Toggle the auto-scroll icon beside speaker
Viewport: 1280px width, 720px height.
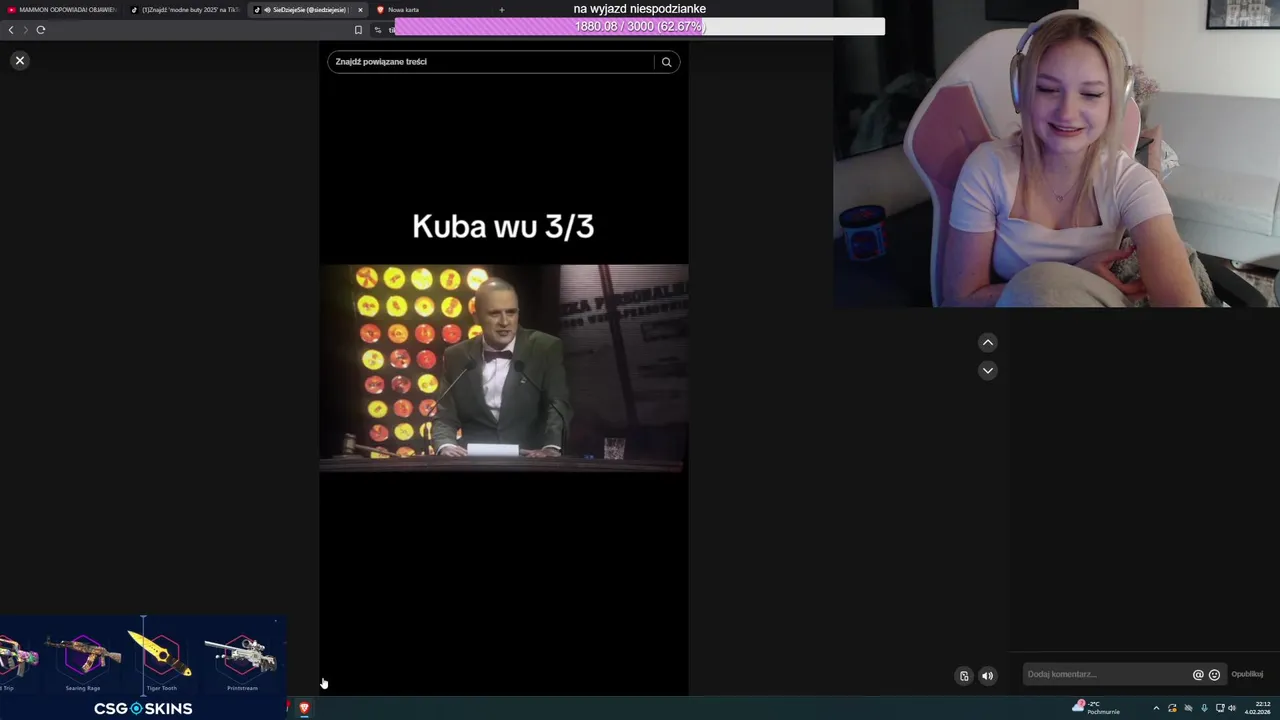pyautogui.click(x=964, y=676)
